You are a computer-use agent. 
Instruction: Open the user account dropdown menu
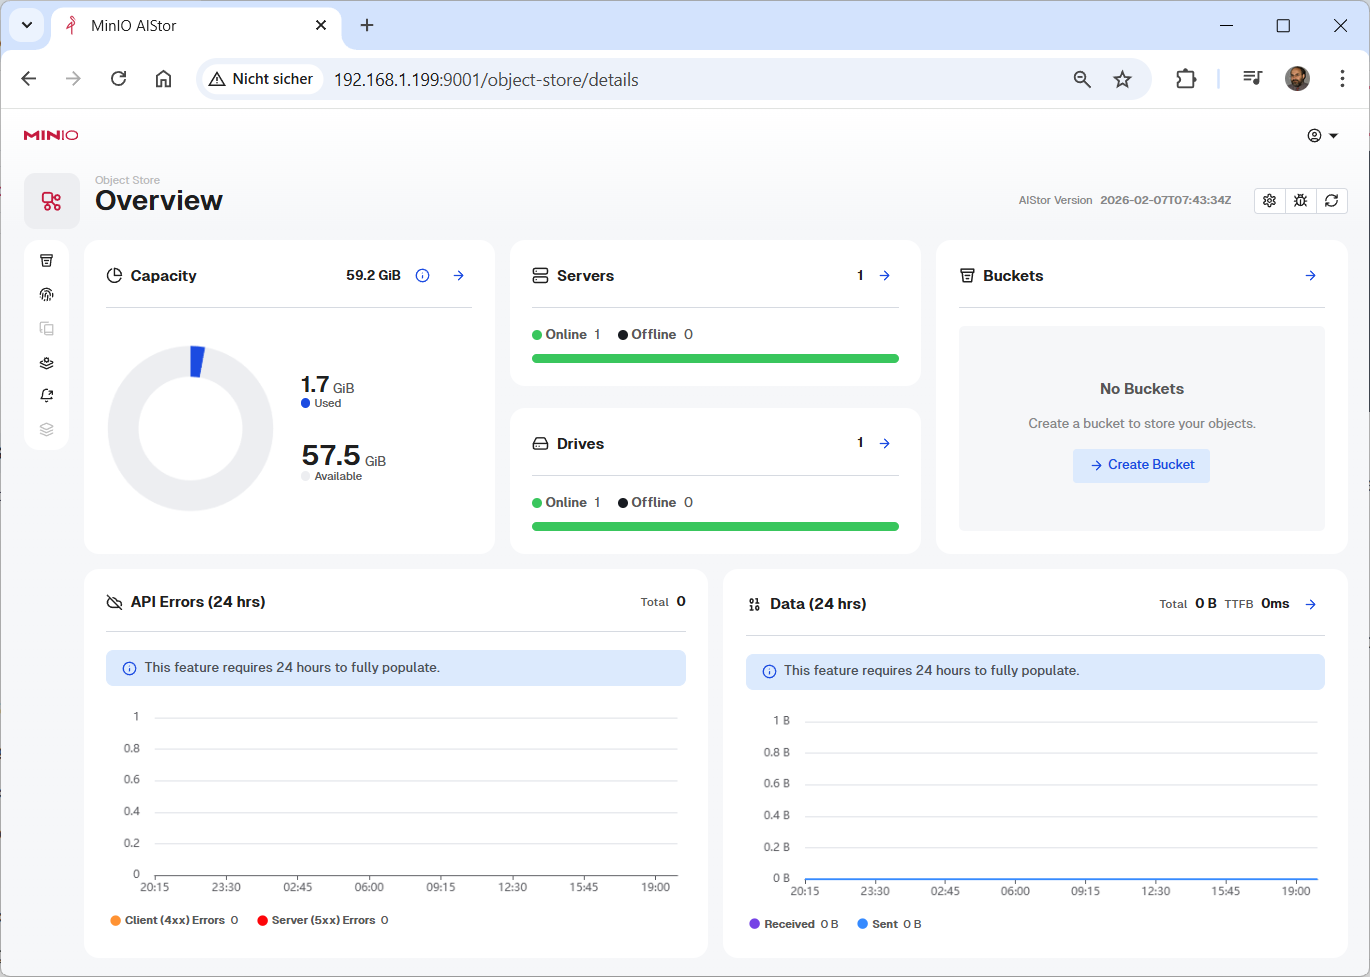pyautogui.click(x=1322, y=136)
